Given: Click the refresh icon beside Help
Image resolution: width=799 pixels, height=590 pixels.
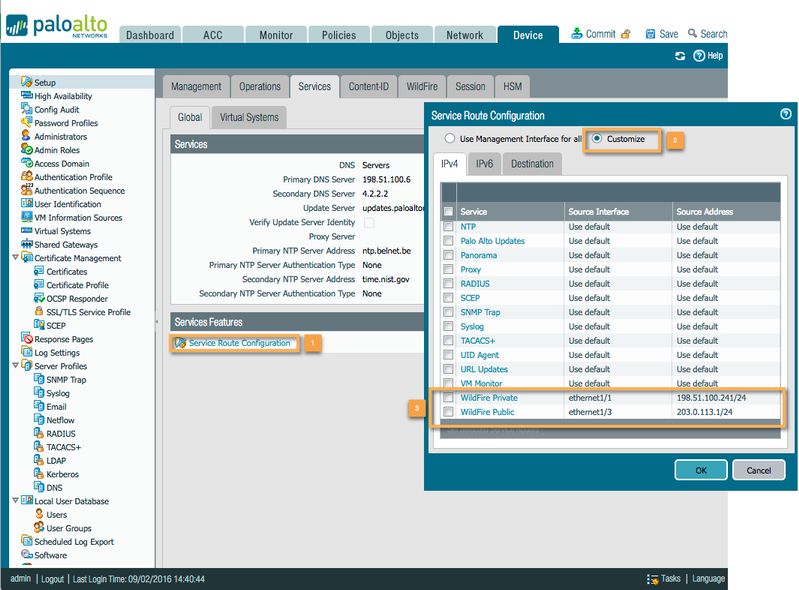Looking at the screenshot, I should pyautogui.click(x=680, y=56).
